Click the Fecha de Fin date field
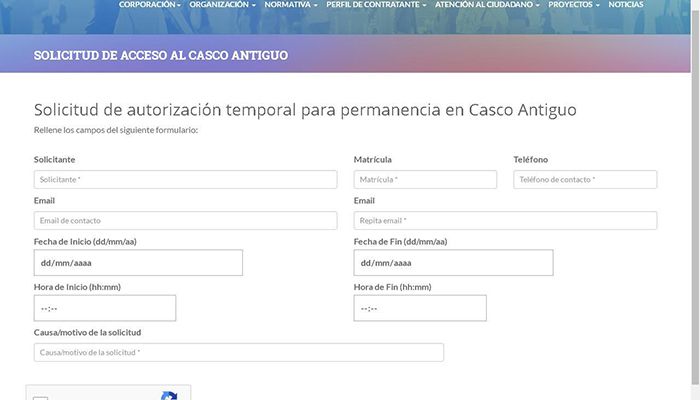 coord(454,262)
